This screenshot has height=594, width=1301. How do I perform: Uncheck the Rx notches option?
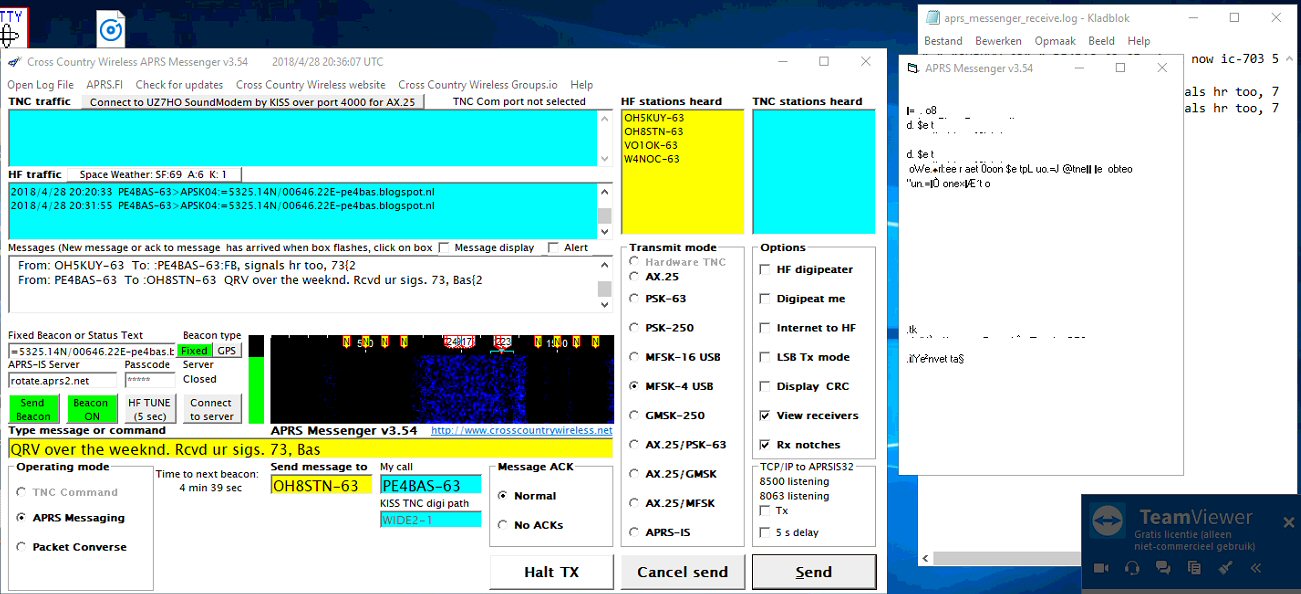click(x=766, y=445)
